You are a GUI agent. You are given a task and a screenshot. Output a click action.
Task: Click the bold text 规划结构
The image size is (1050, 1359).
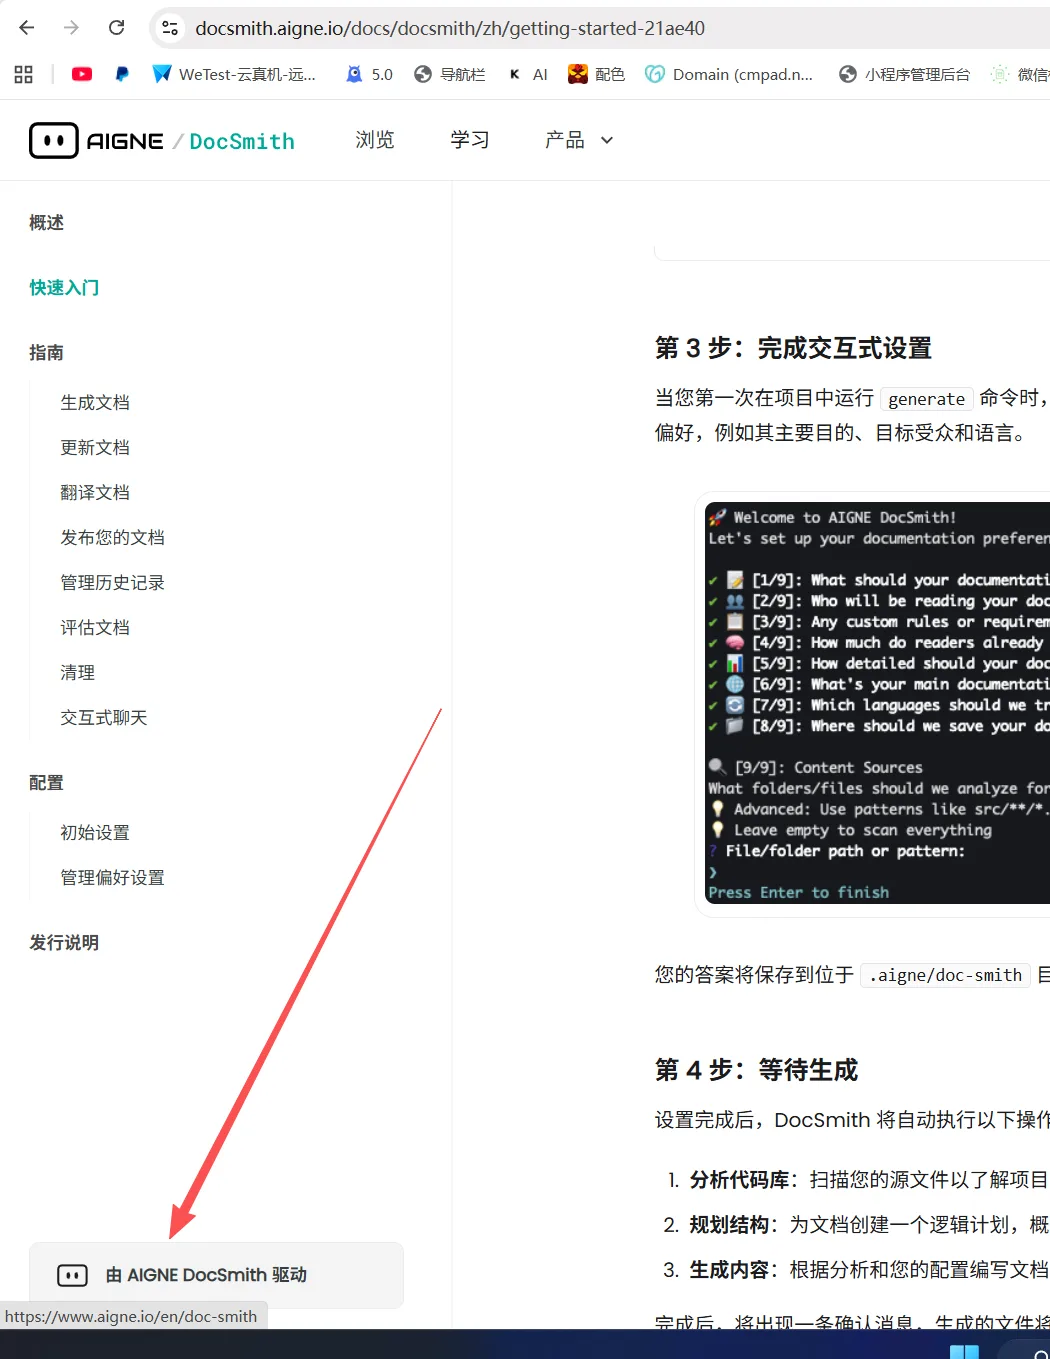click(729, 1225)
